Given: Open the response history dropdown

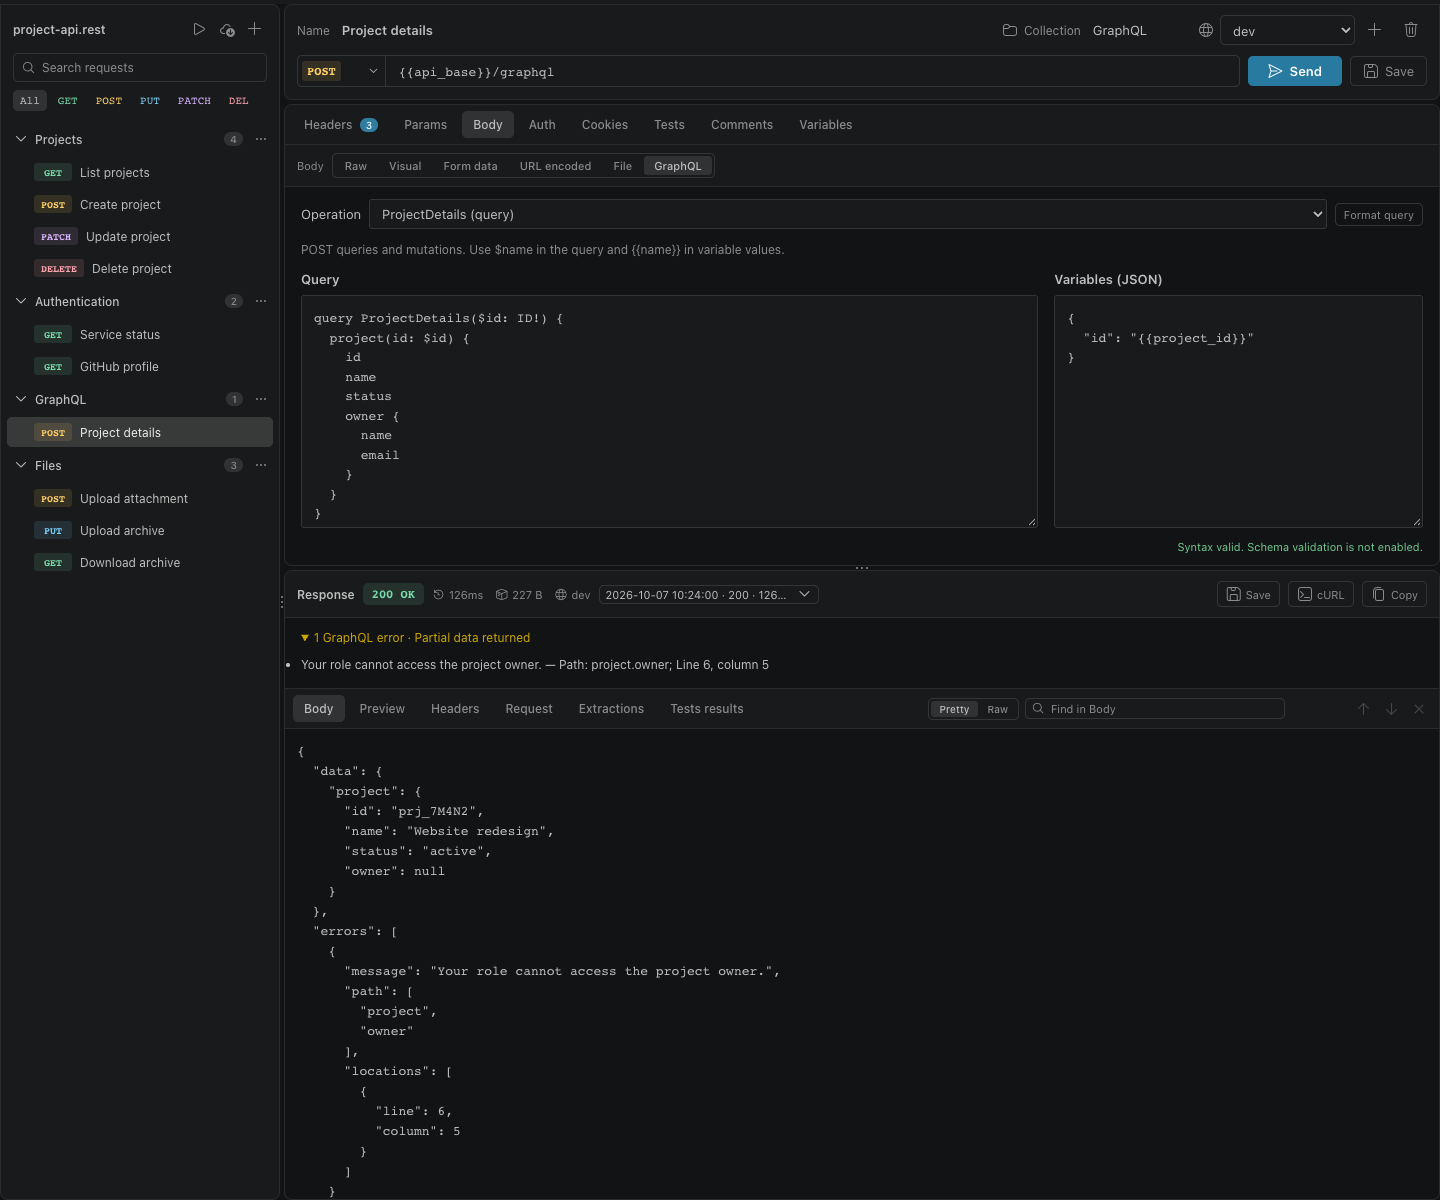Looking at the screenshot, I should coord(708,594).
